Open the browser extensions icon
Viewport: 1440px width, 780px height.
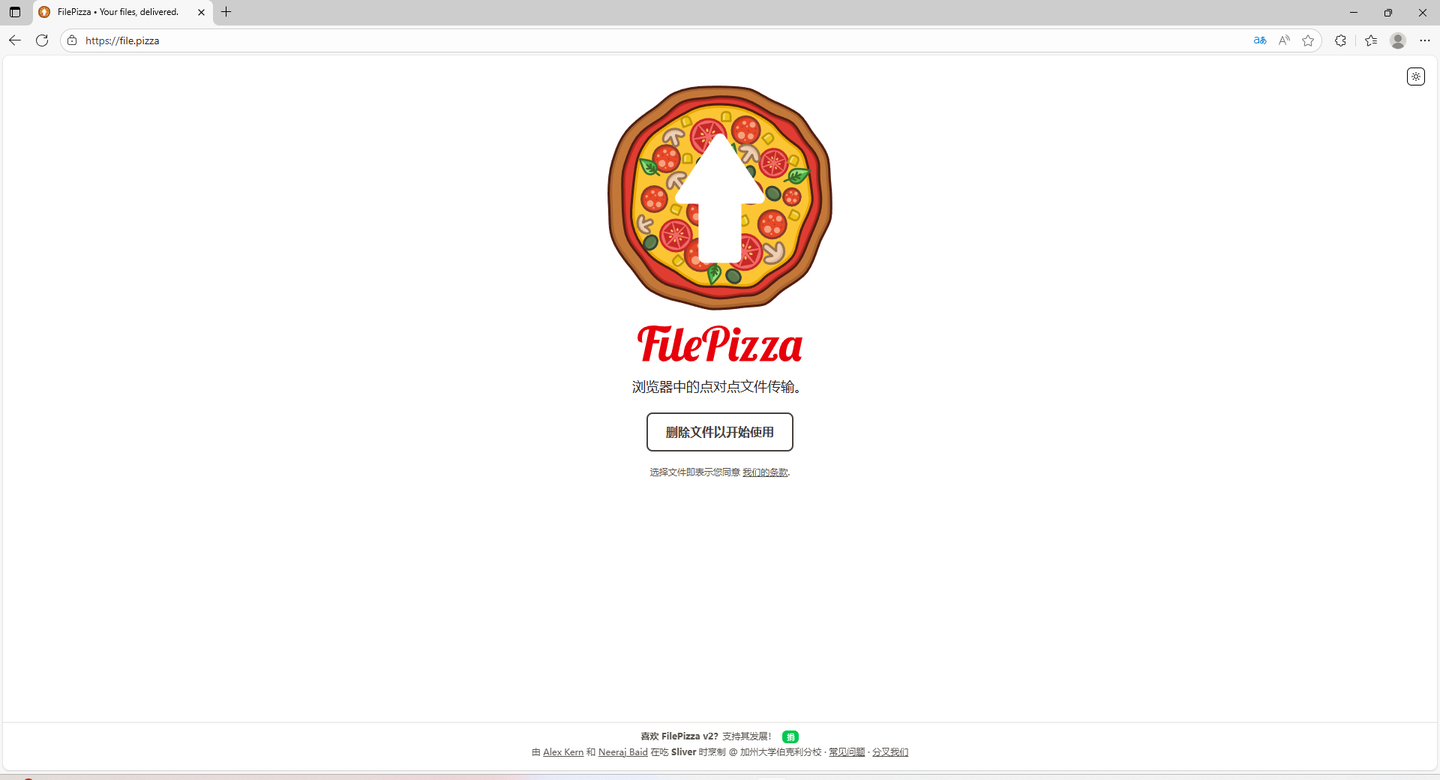pos(1341,41)
